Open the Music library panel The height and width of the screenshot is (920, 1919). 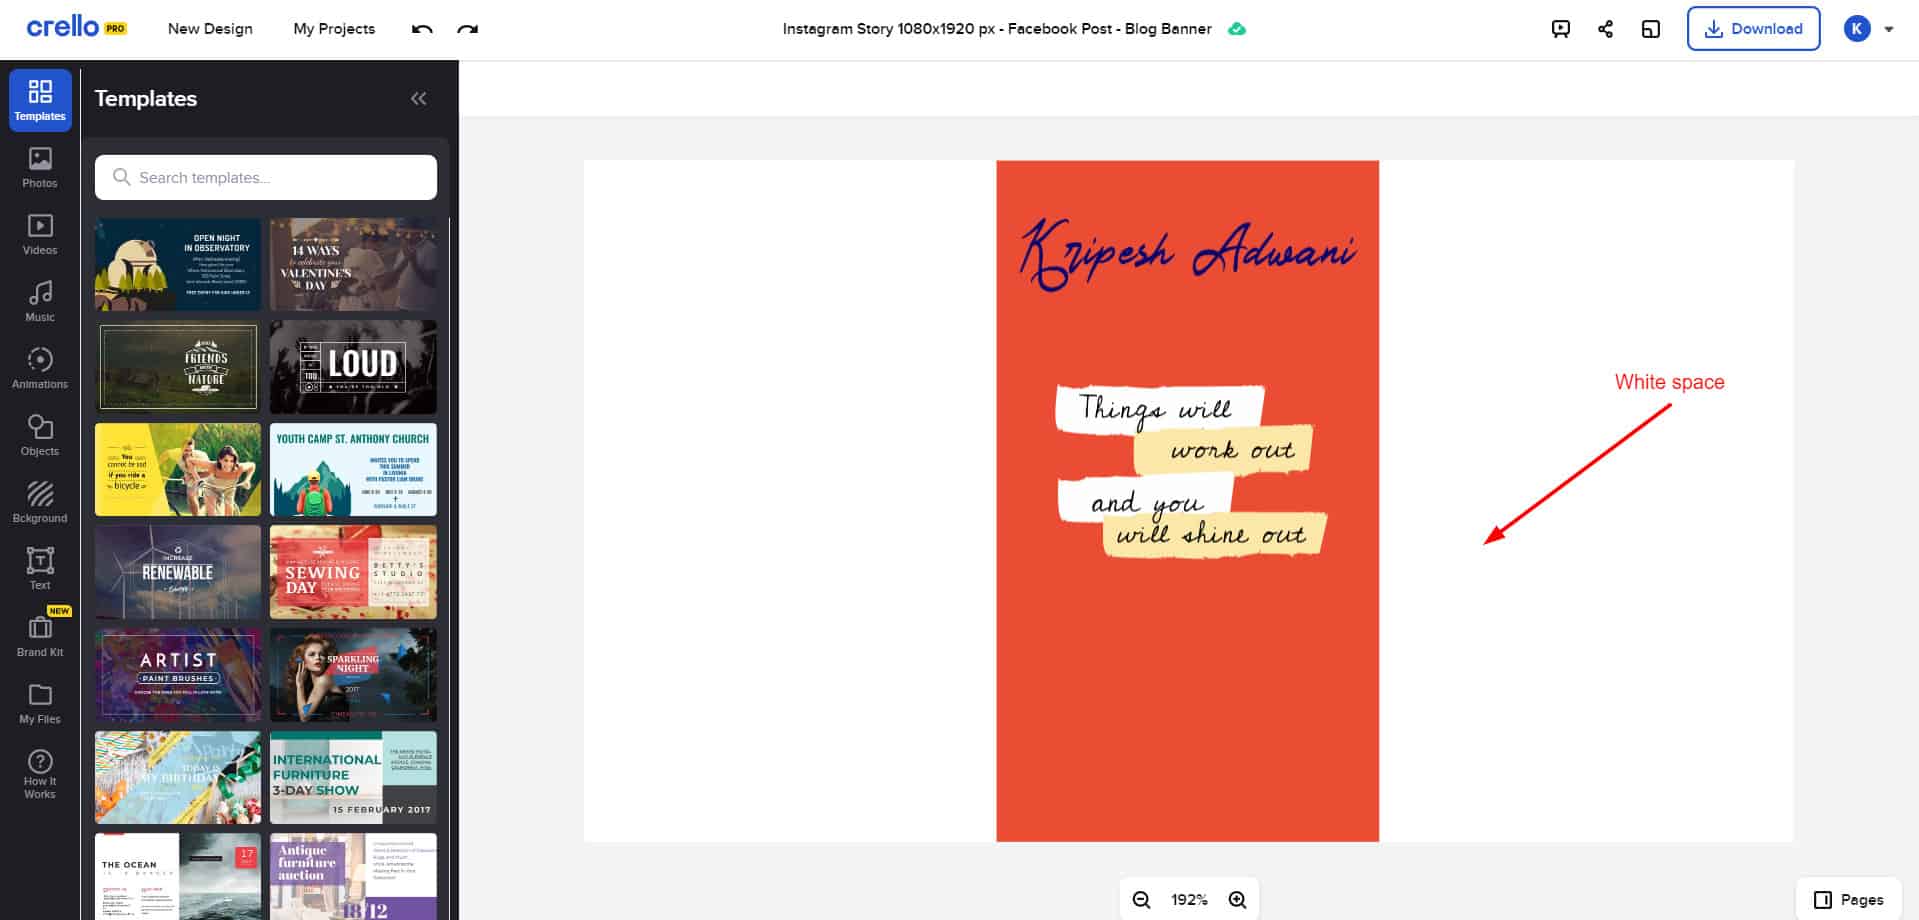click(x=40, y=301)
